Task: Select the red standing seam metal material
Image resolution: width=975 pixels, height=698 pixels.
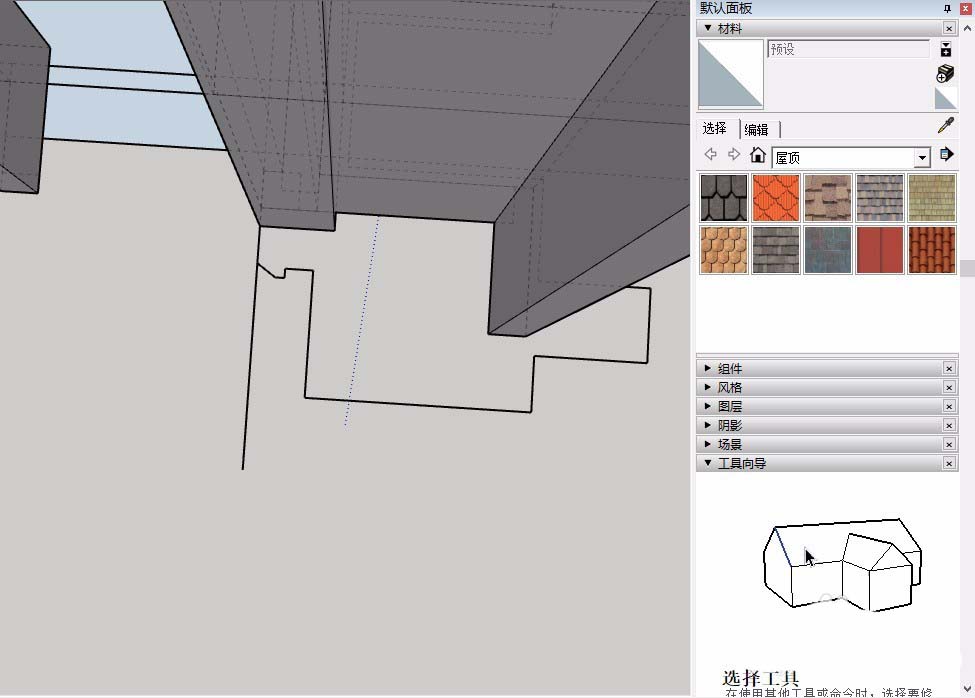Action: point(879,250)
